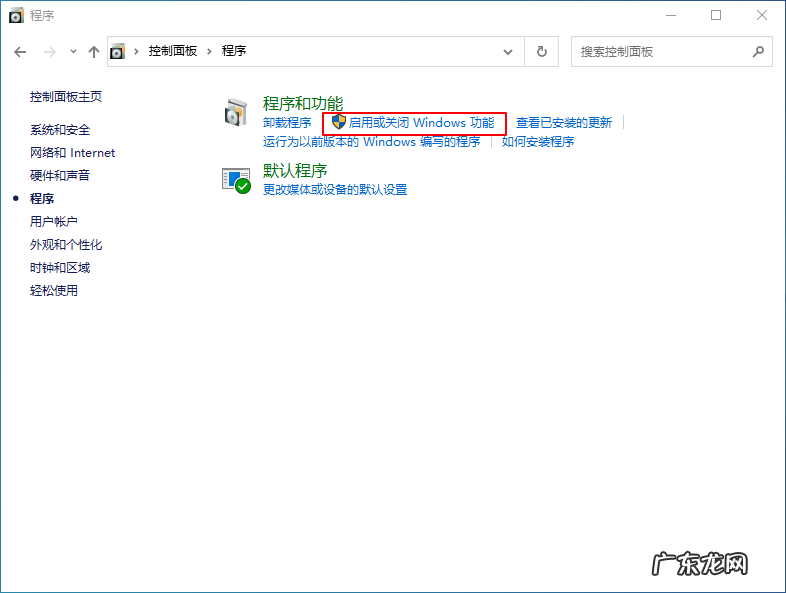This screenshot has width=786, height=593.
Task: Click the 默认程序 icon
Action: coord(236,180)
